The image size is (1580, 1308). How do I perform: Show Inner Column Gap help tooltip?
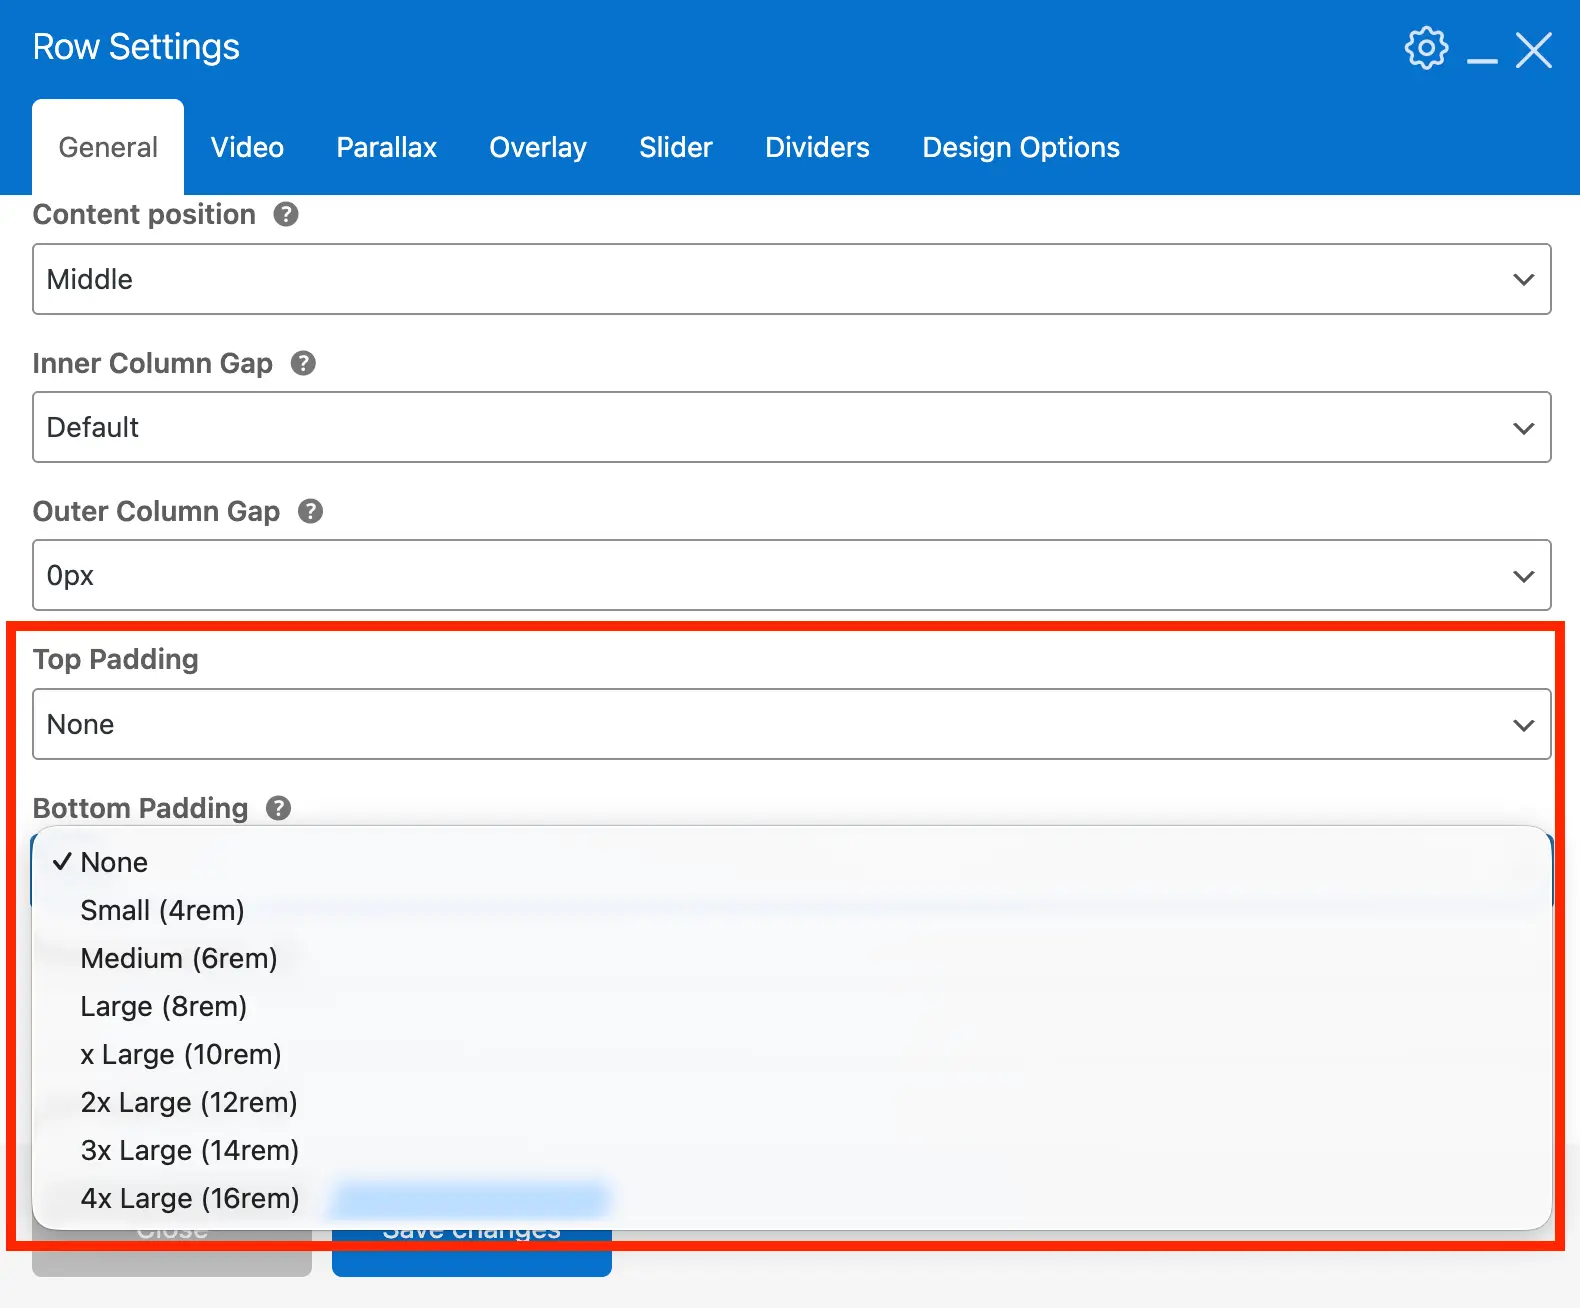(303, 364)
